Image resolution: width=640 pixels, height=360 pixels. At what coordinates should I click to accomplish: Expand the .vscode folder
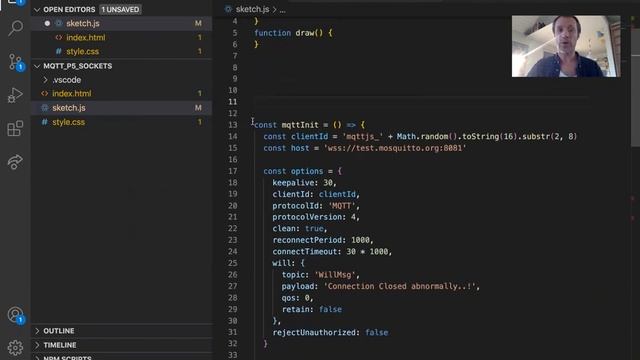click(x=122, y=80)
